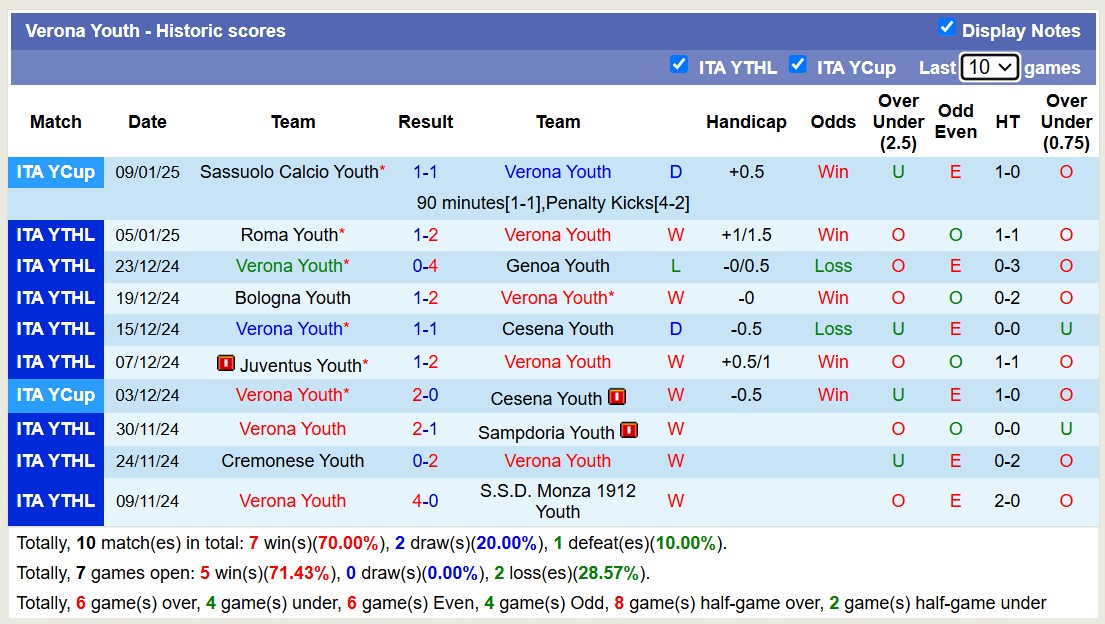Click the ITA YCup tag on 09/01/25 row
Viewport: 1105px width, 624px height.
pos(56,172)
